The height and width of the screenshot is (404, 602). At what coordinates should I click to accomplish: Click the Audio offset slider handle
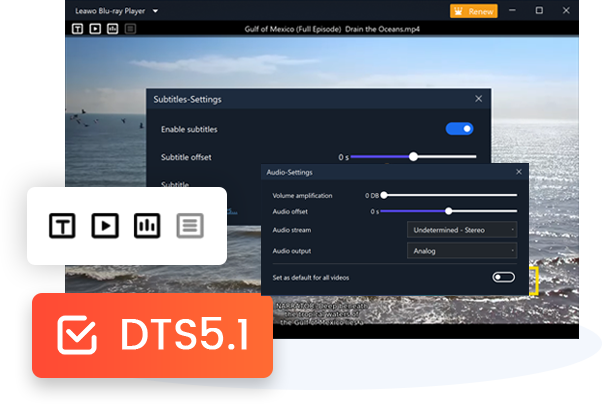point(449,211)
